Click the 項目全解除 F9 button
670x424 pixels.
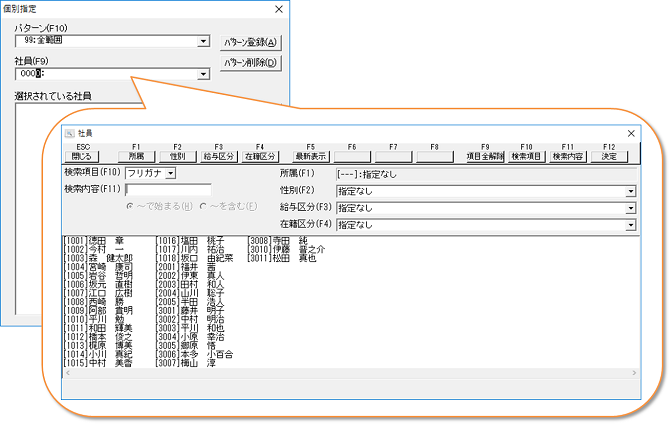pos(485,156)
